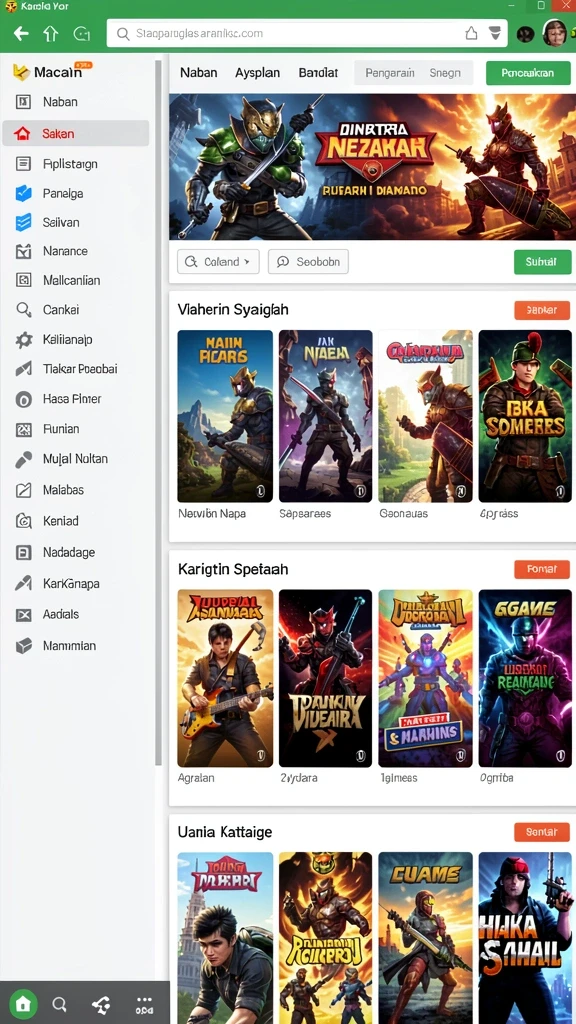This screenshot has height=1024, width=576.
Task: Click the green home icon at bottom
Action: coord(24,1004)
